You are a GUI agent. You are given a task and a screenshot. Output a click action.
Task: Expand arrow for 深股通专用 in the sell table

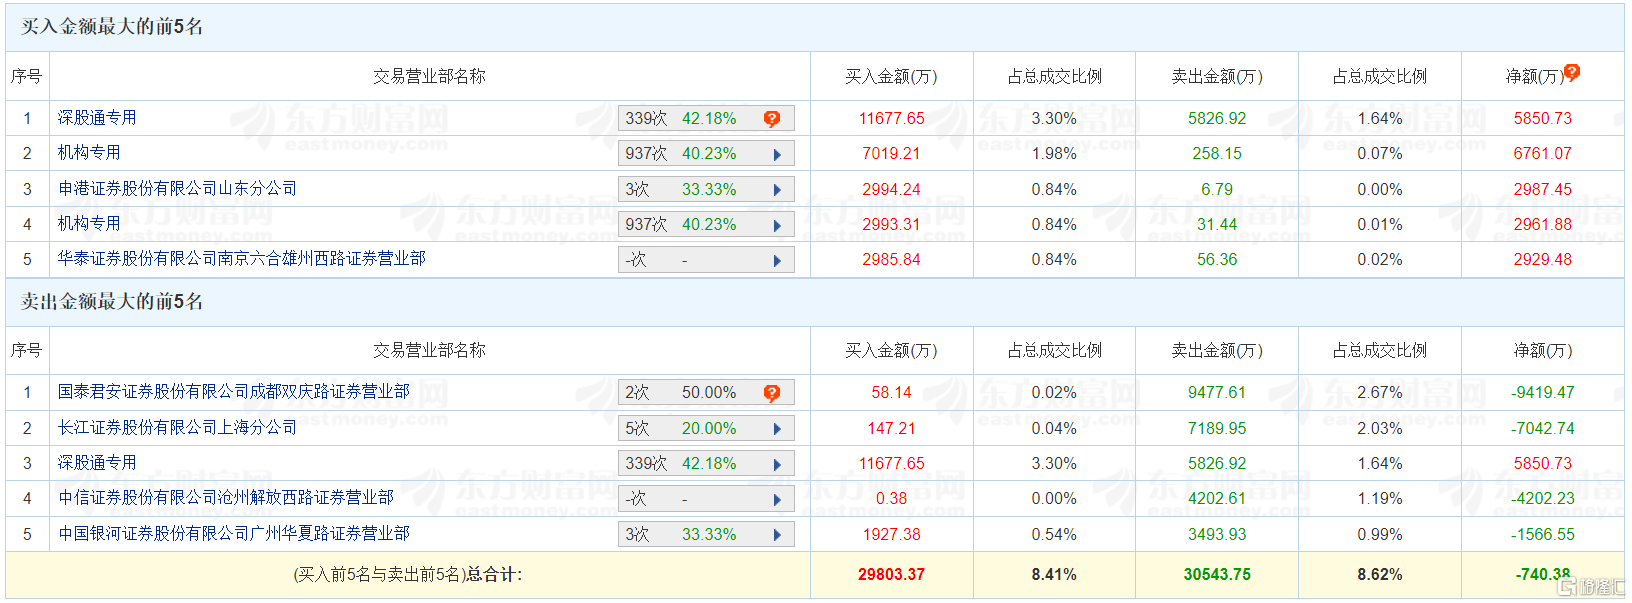coord(777,465)
